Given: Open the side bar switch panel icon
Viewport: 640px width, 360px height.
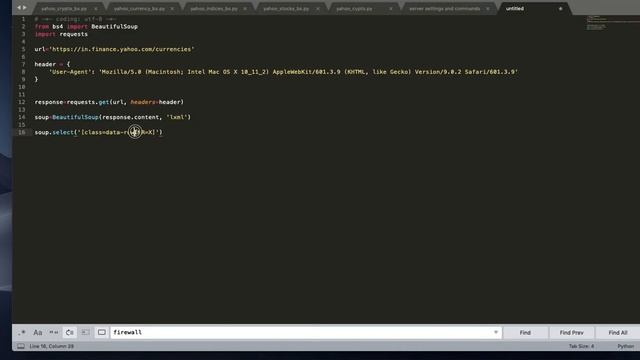Looking at the screenshot, I should [x=21, y=346].
